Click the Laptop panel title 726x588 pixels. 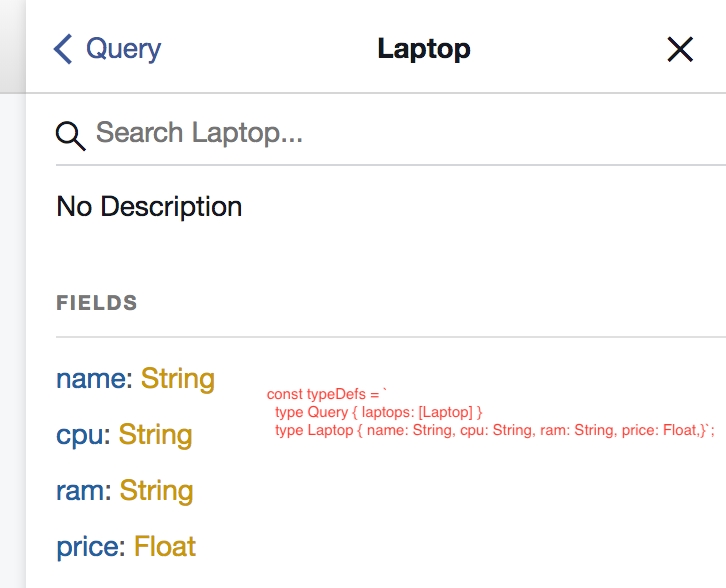(423, 49)
